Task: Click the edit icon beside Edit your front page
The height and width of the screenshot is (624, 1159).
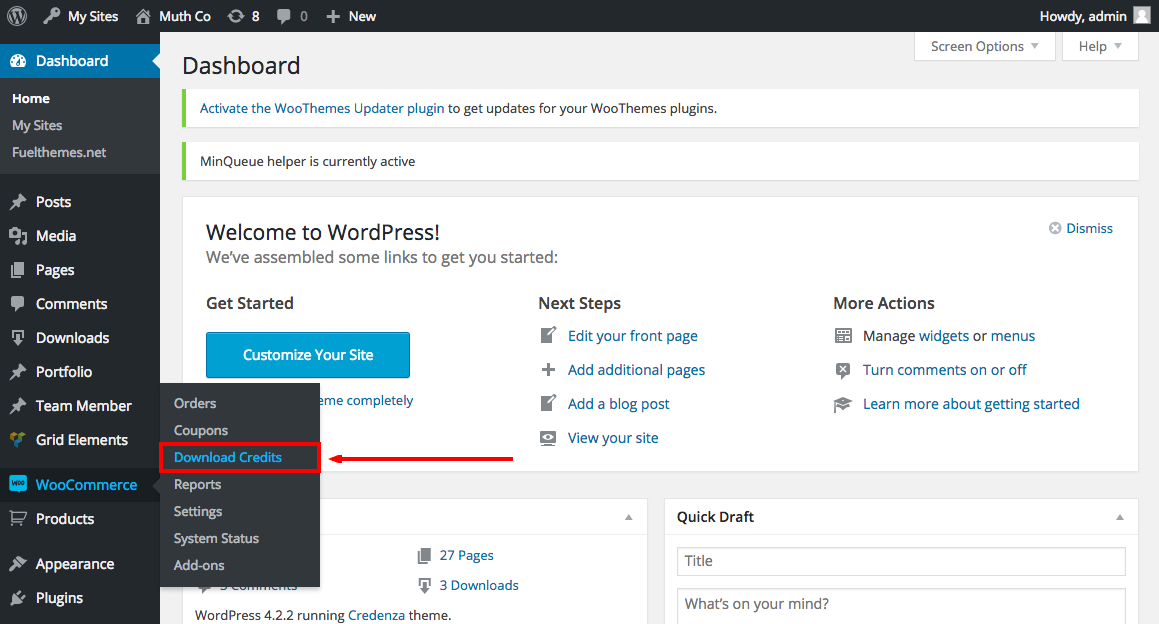Action: coord(548,336)
